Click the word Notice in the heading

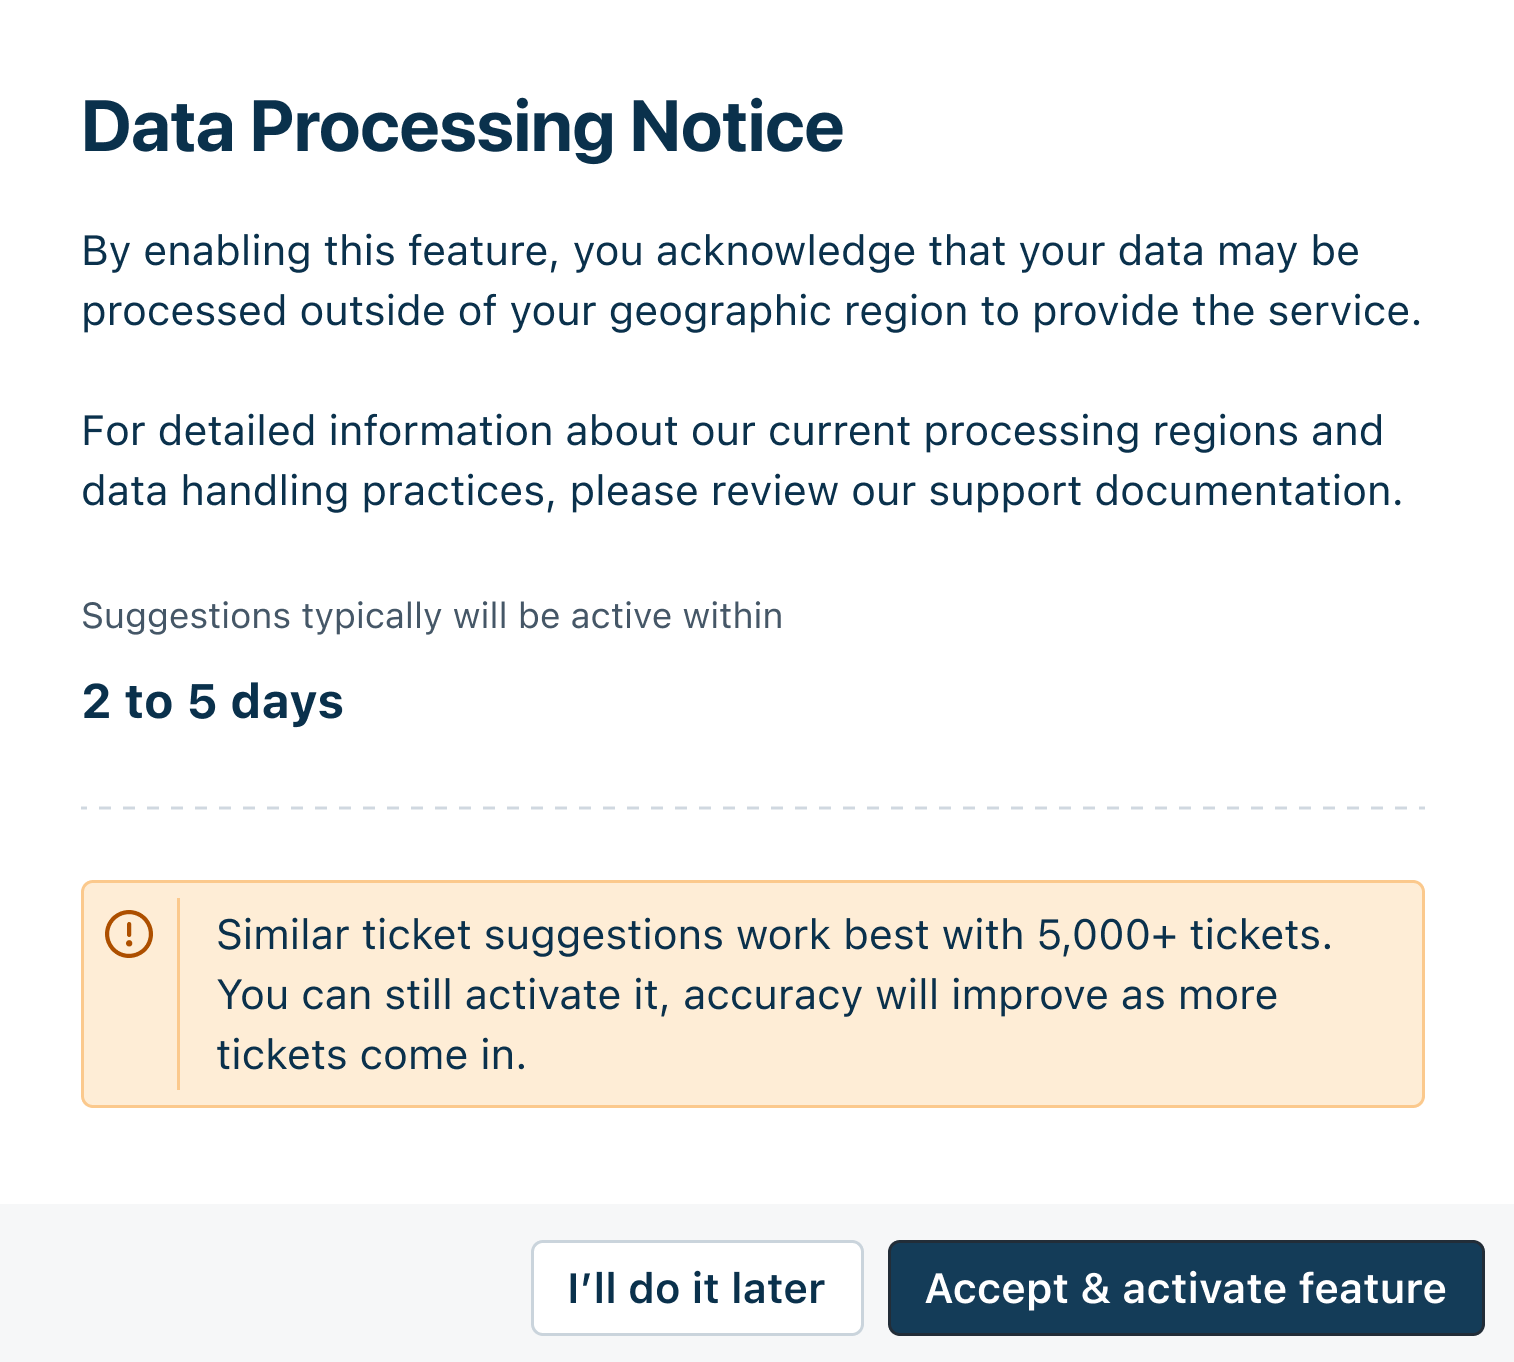coord(737,127)
